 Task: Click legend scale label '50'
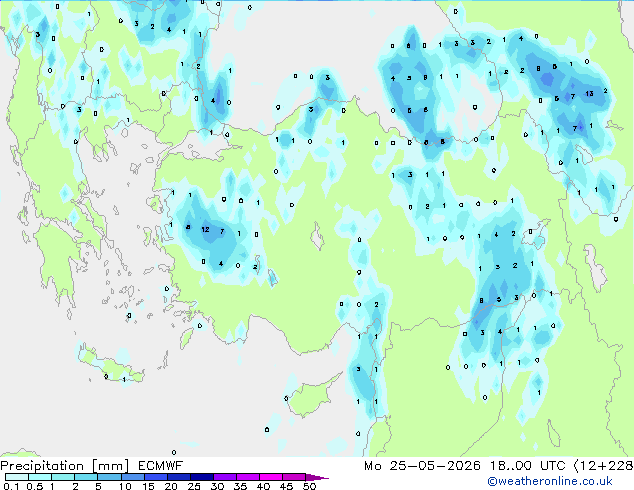click(x=309, y=486)
